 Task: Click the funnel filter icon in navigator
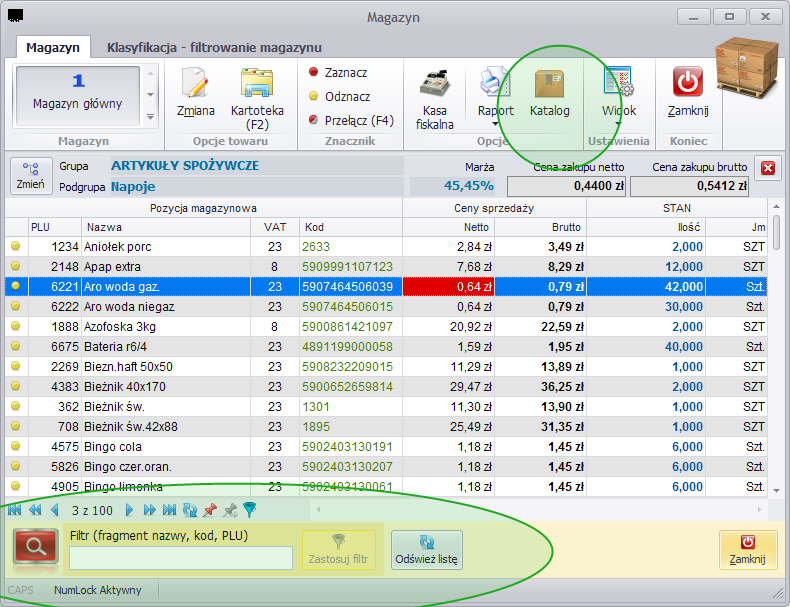pos(250,510)
